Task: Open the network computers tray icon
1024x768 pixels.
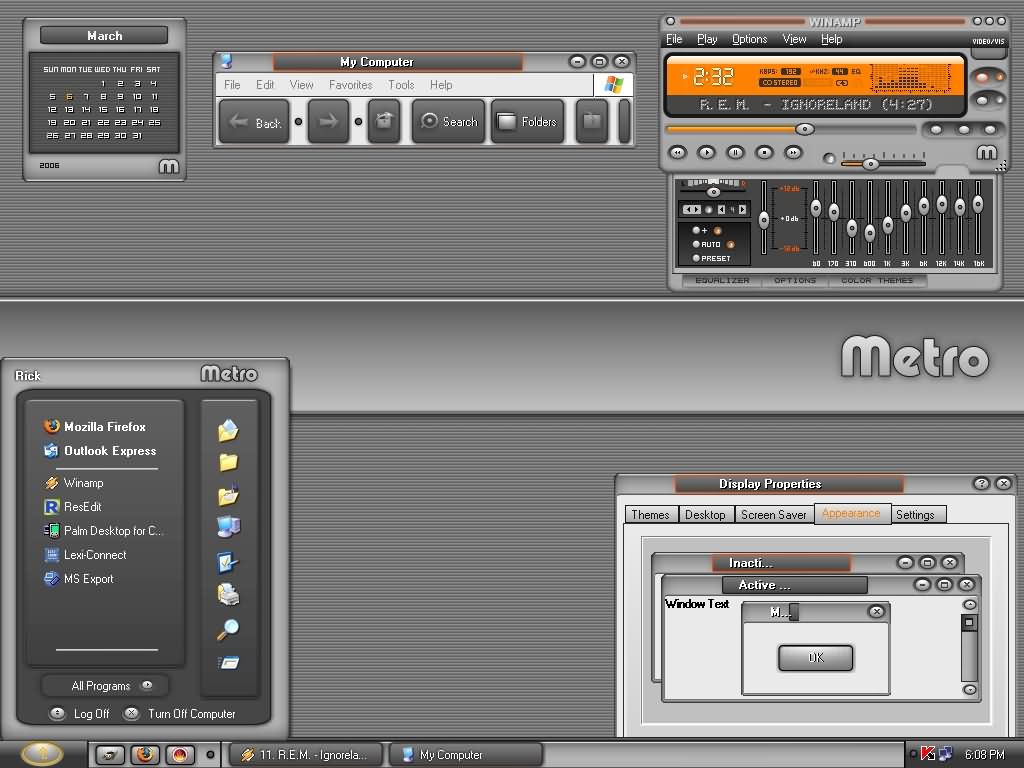Action: 945,754
